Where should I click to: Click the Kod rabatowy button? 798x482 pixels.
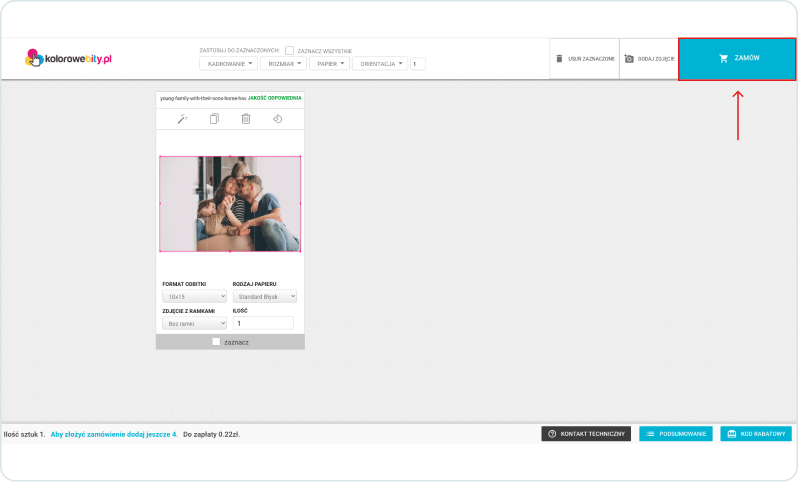click(x=755, y=434)
